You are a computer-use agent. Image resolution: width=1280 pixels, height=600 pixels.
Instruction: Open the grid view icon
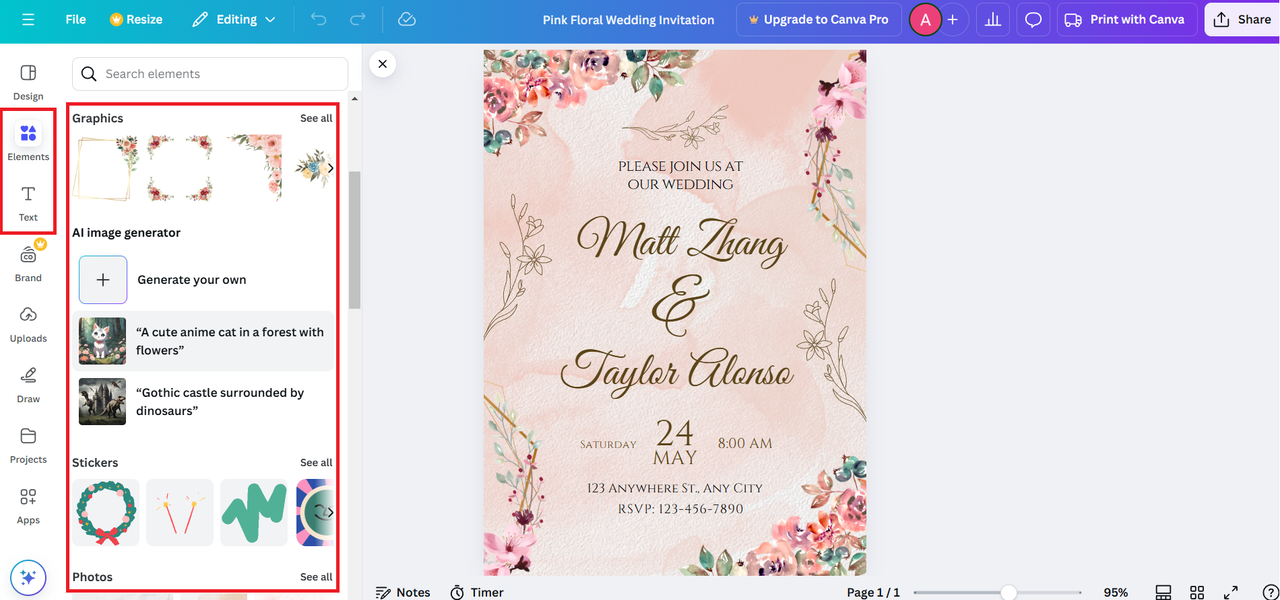pyautogui.click(x=1197, y=592)
